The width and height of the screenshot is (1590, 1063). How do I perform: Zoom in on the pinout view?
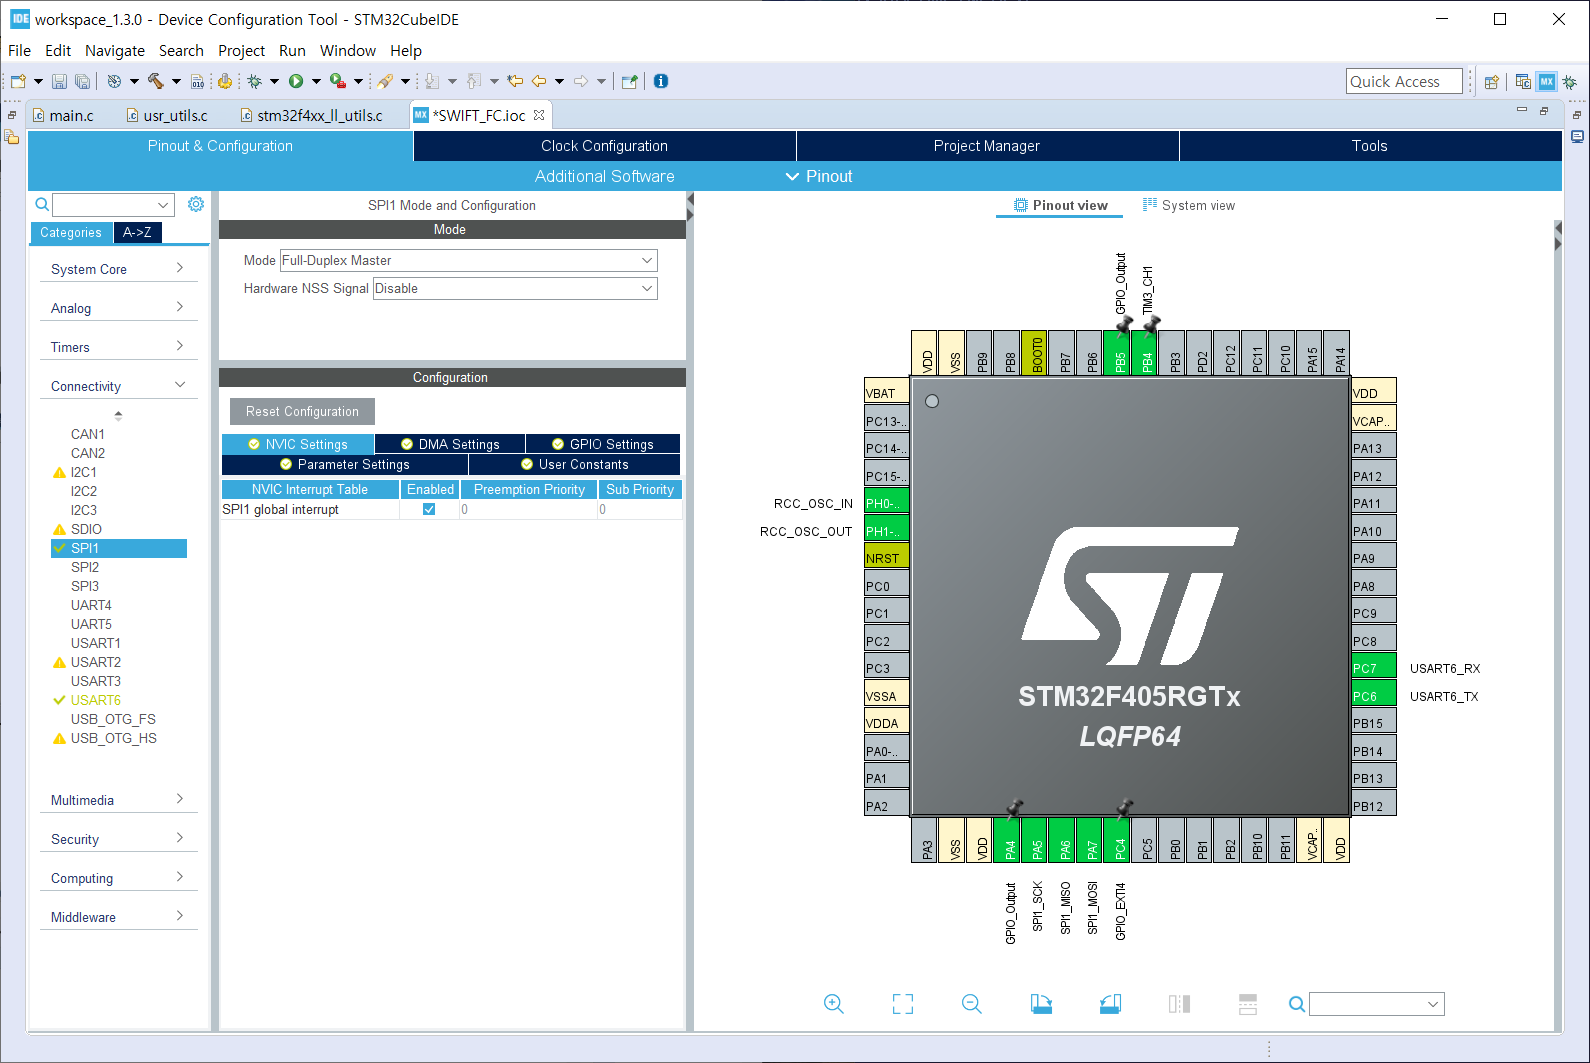834,1004
